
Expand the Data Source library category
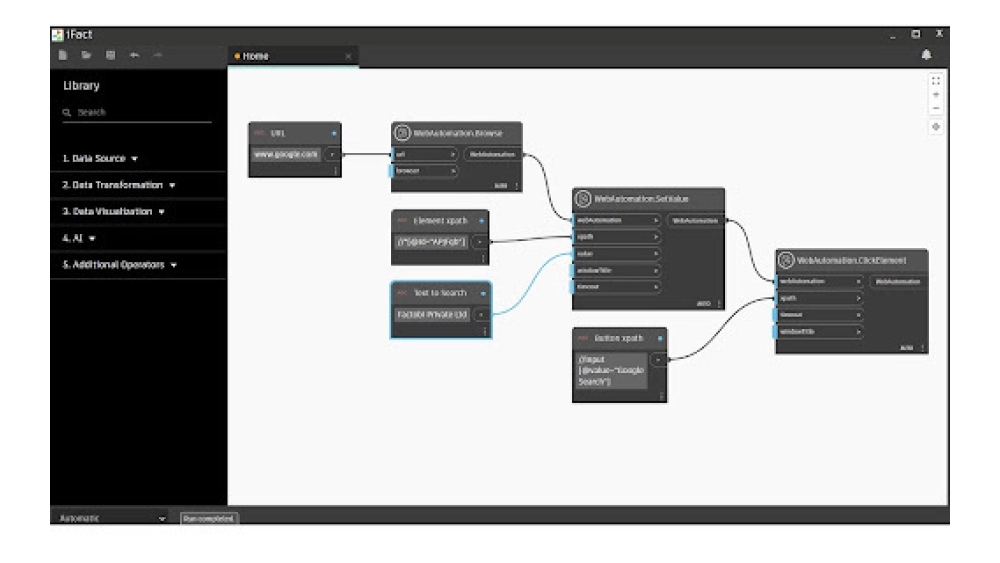coord(100,159)
